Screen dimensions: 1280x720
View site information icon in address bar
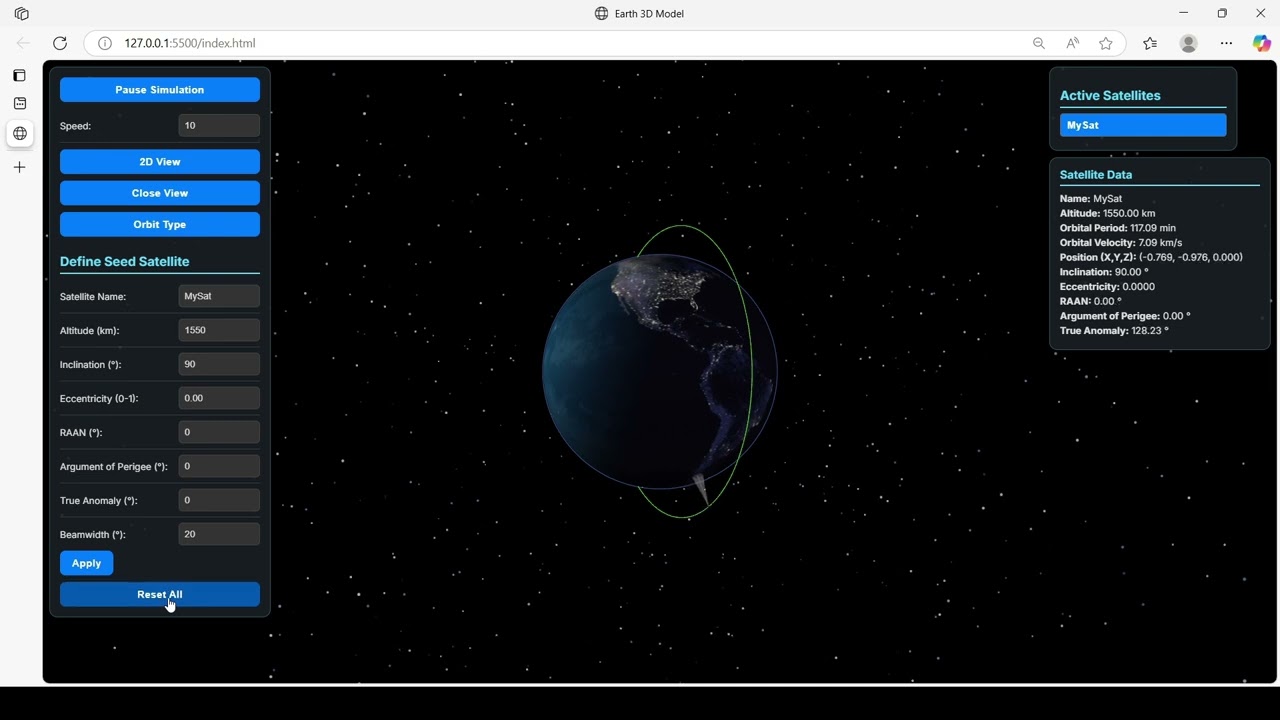105,43
